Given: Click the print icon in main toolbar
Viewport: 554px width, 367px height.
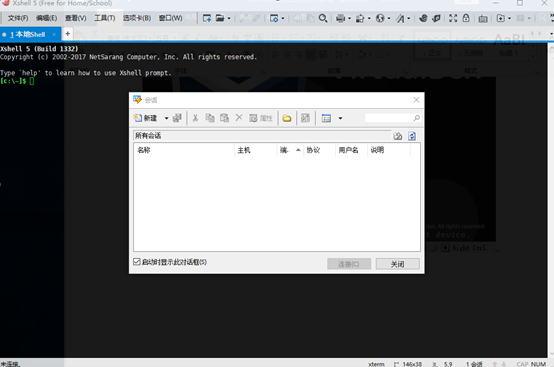Looking at the screenshot, I should (340, 18).
